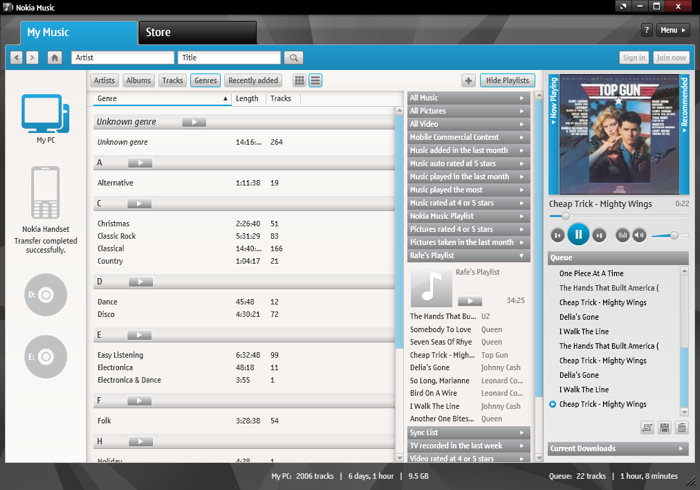700x490 pixels.
Task: Pause the current track
Action: click(578, 234)
